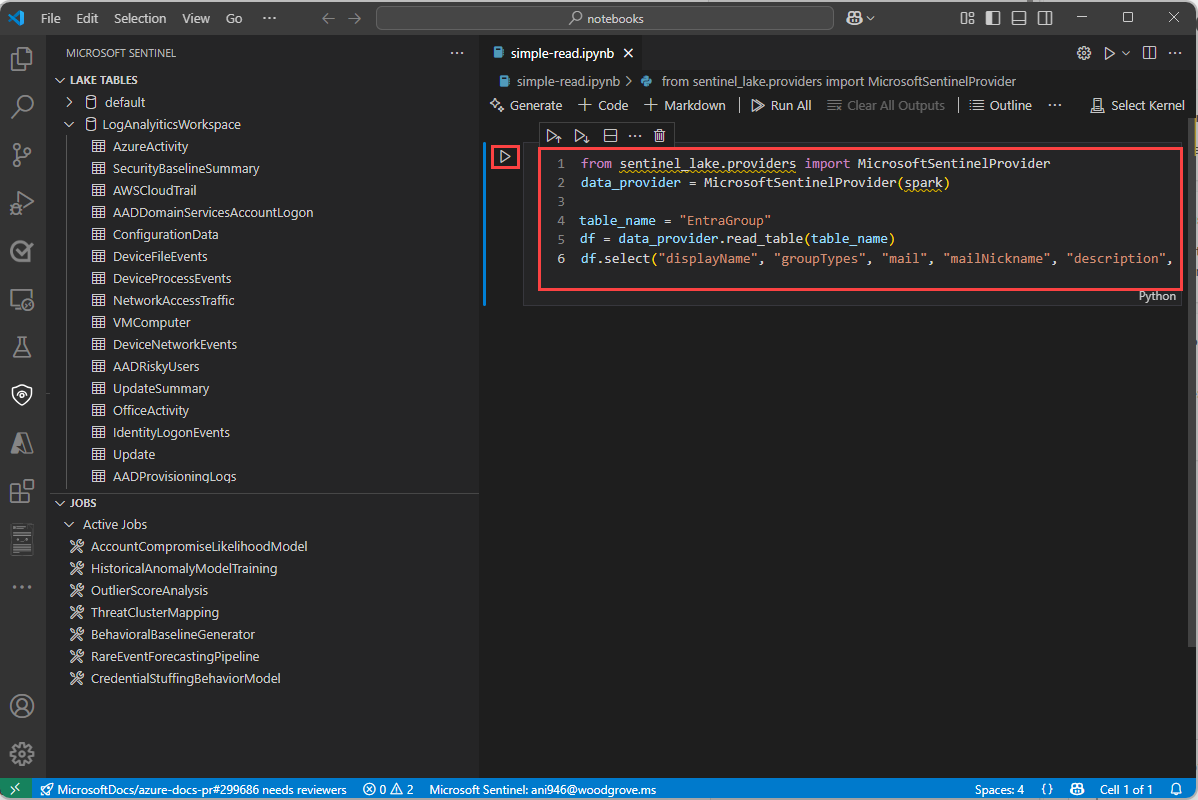The height and width of the screenshot is (800, 1198).
Task: Open the Testing flask icon
Action: pos(22,347)
